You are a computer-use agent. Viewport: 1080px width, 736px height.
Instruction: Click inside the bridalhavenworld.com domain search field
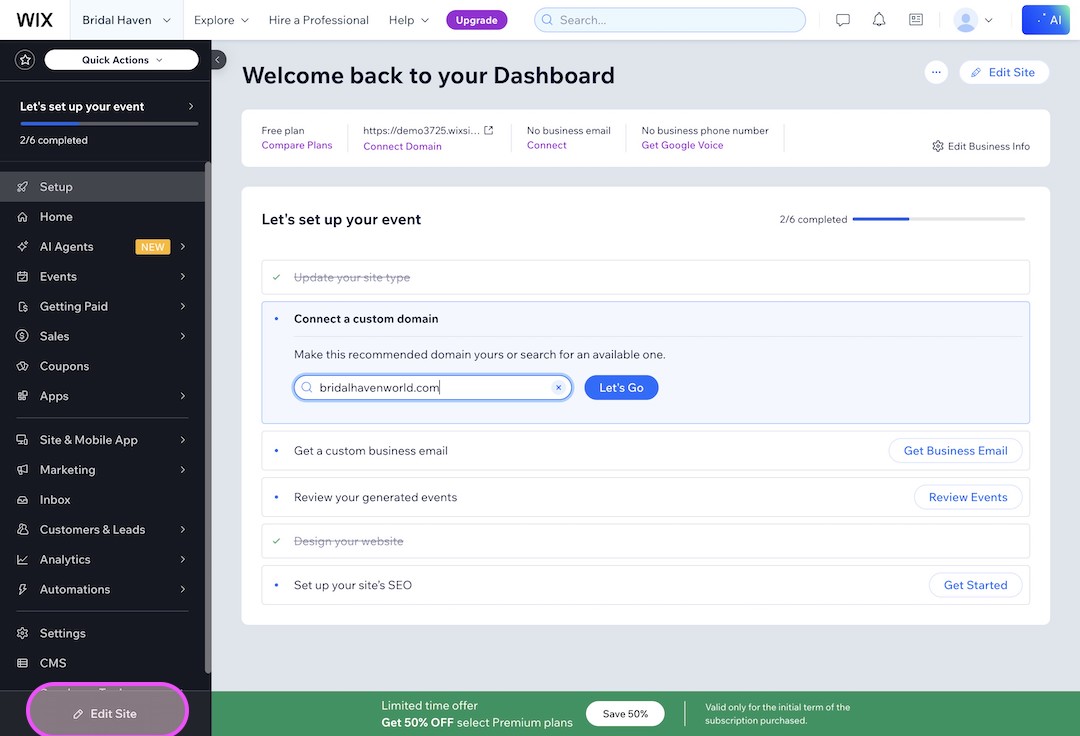coord(430,387)
